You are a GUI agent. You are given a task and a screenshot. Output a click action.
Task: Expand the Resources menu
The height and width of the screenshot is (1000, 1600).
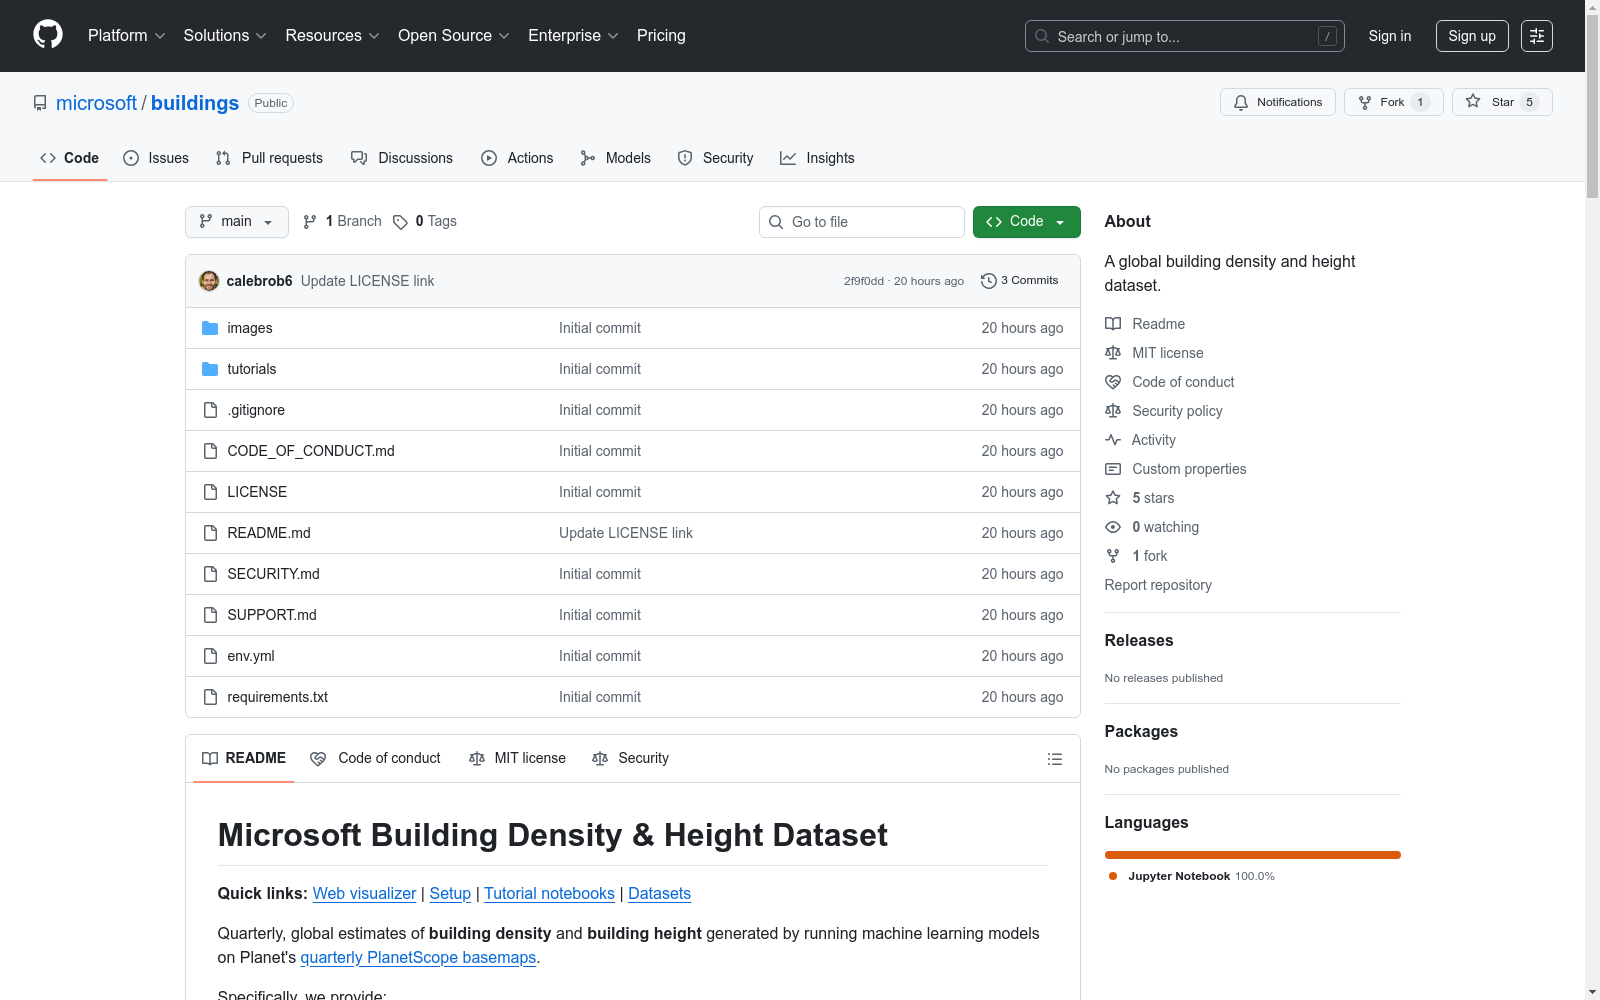point(332,36)
